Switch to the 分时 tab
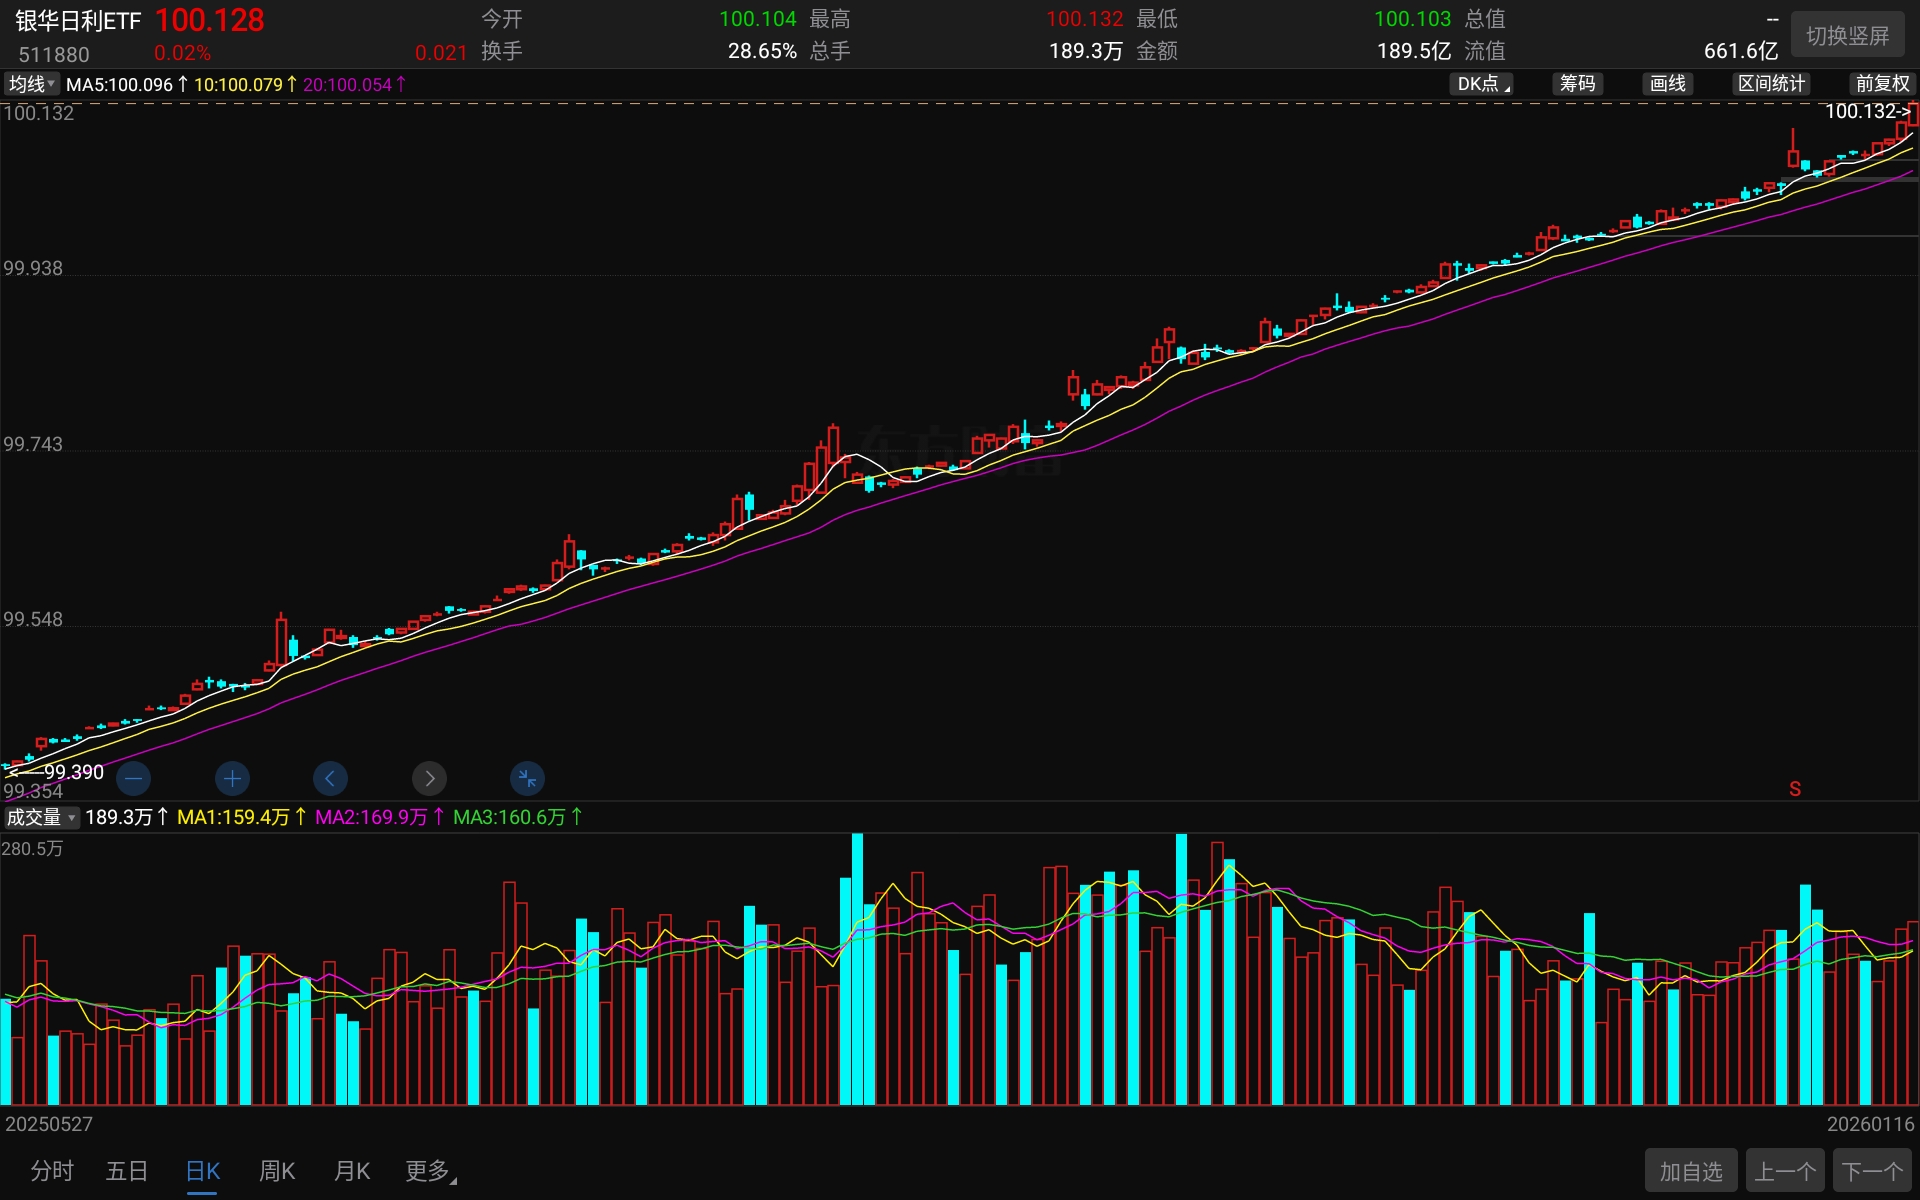The image size is (1920, 1200). click(x=52, y=1171)
